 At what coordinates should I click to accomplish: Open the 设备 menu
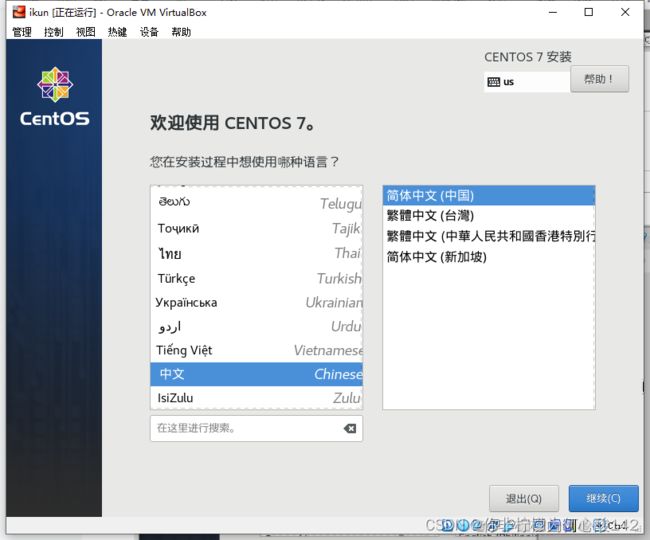pos(149,32)
